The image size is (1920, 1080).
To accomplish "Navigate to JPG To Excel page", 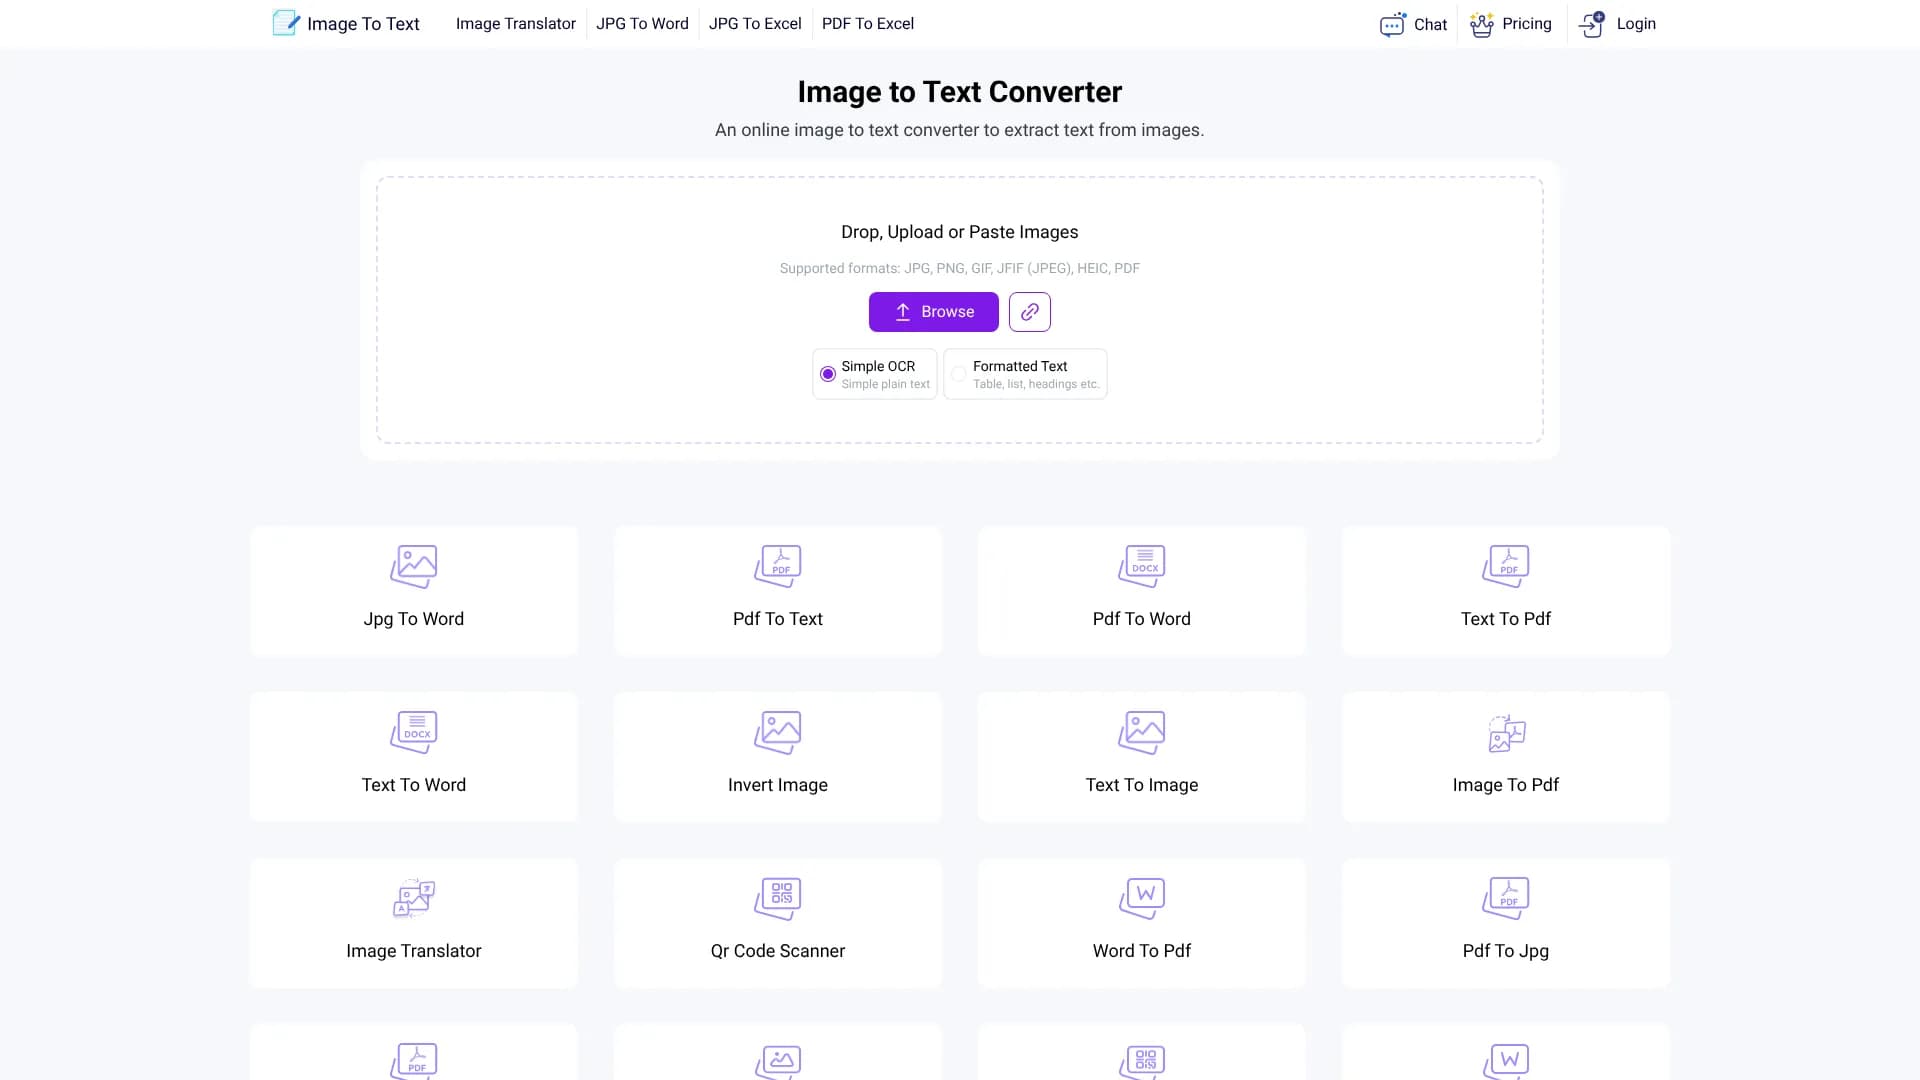I will point(755,23).
